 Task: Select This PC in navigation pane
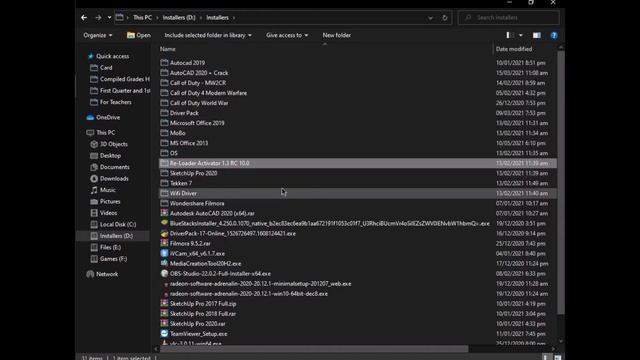tap(105, 133)
